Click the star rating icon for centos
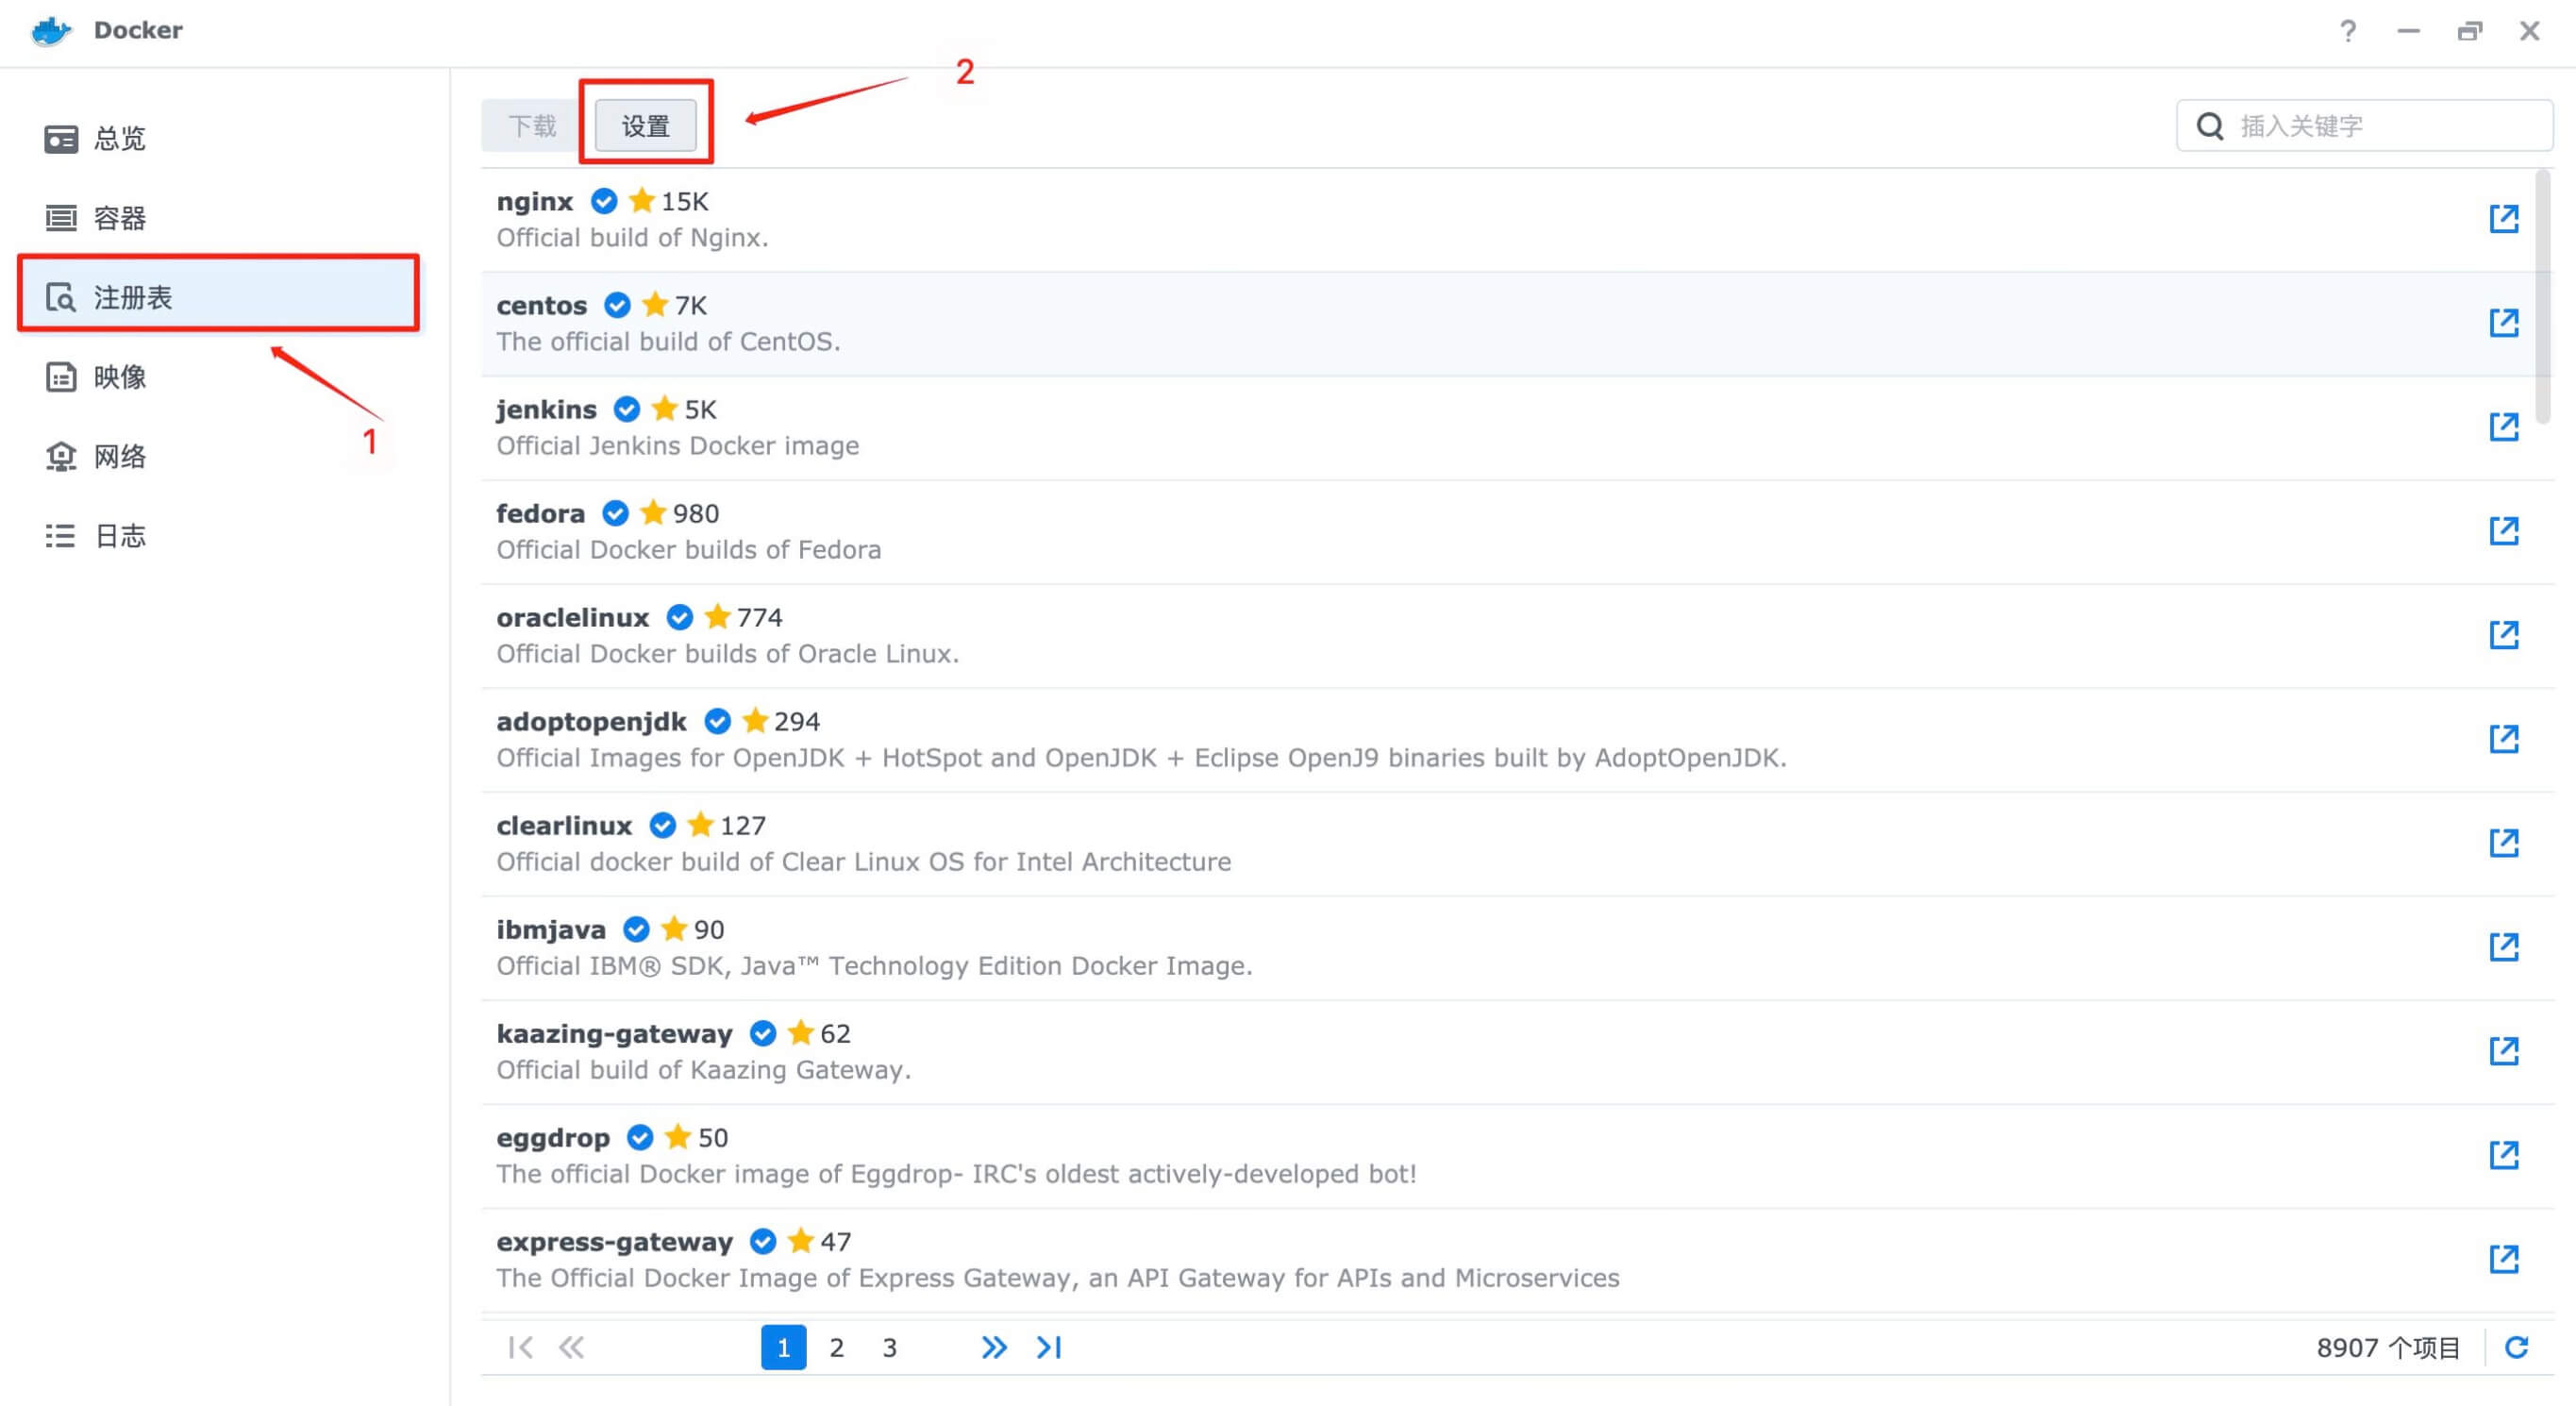Viewport: 2576px width, 1406px height. coord(655,304)
